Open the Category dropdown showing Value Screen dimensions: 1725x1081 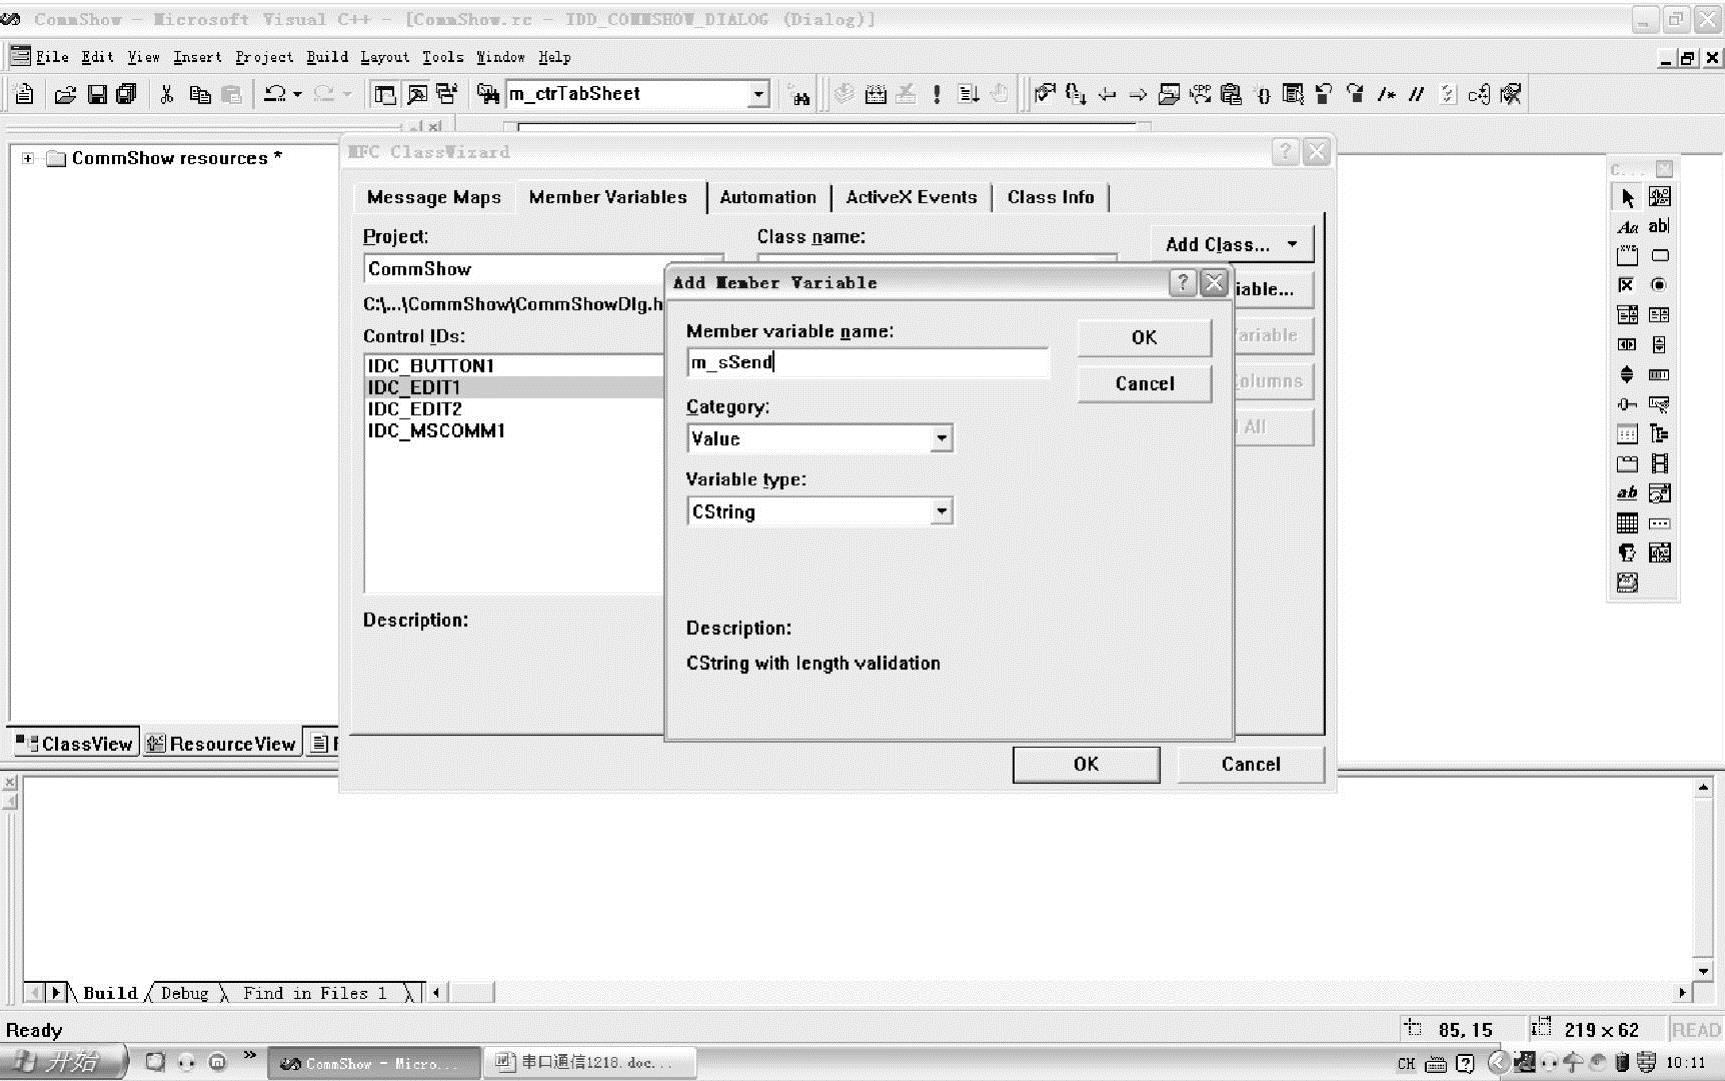point(941,438)
